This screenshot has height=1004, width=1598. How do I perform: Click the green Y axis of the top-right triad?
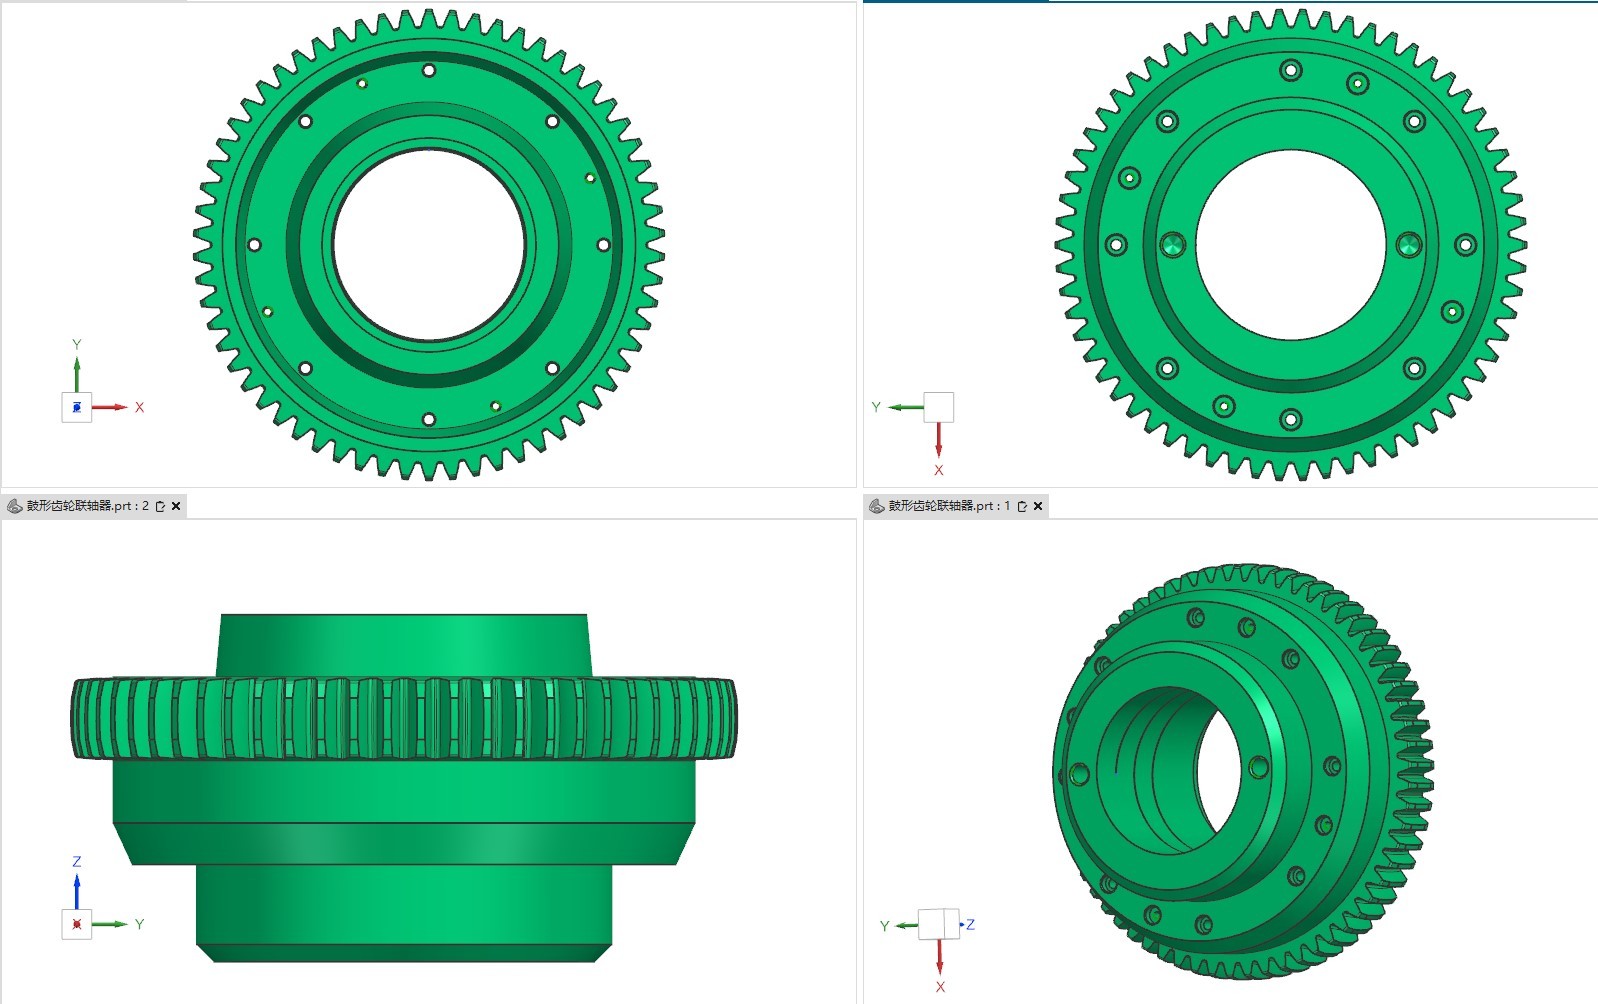pyautogui.click(x=905, y=407)
